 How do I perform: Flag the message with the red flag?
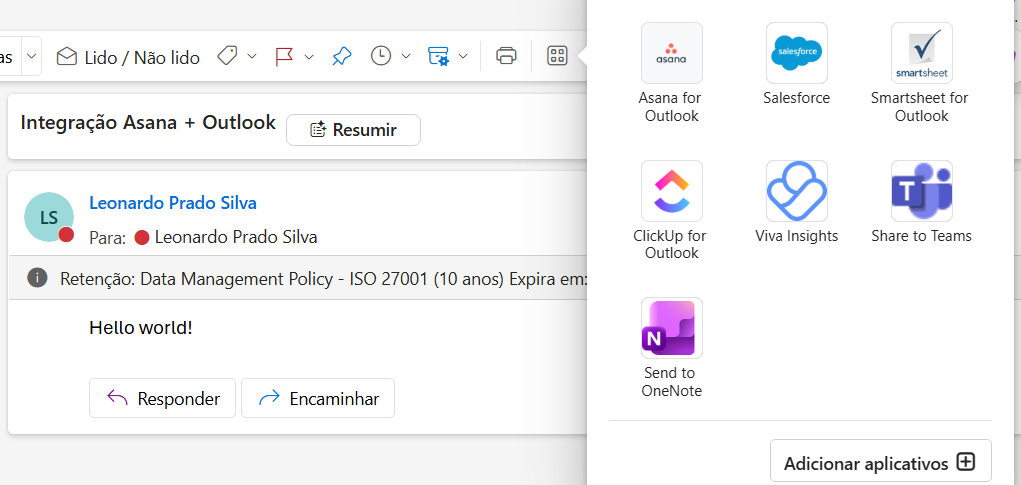pos(284,56)
